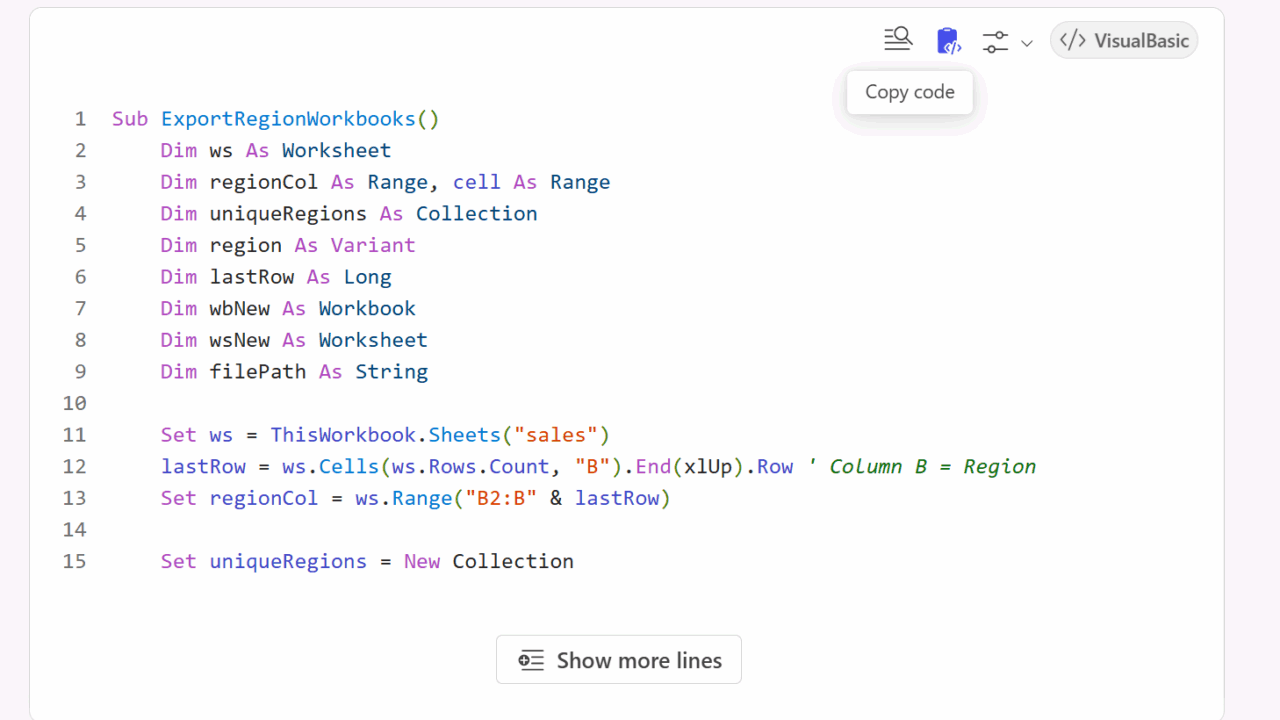Click the expand icon inside Show more lines
Viewport: 1280px width, 720px height.
point(531,660)
